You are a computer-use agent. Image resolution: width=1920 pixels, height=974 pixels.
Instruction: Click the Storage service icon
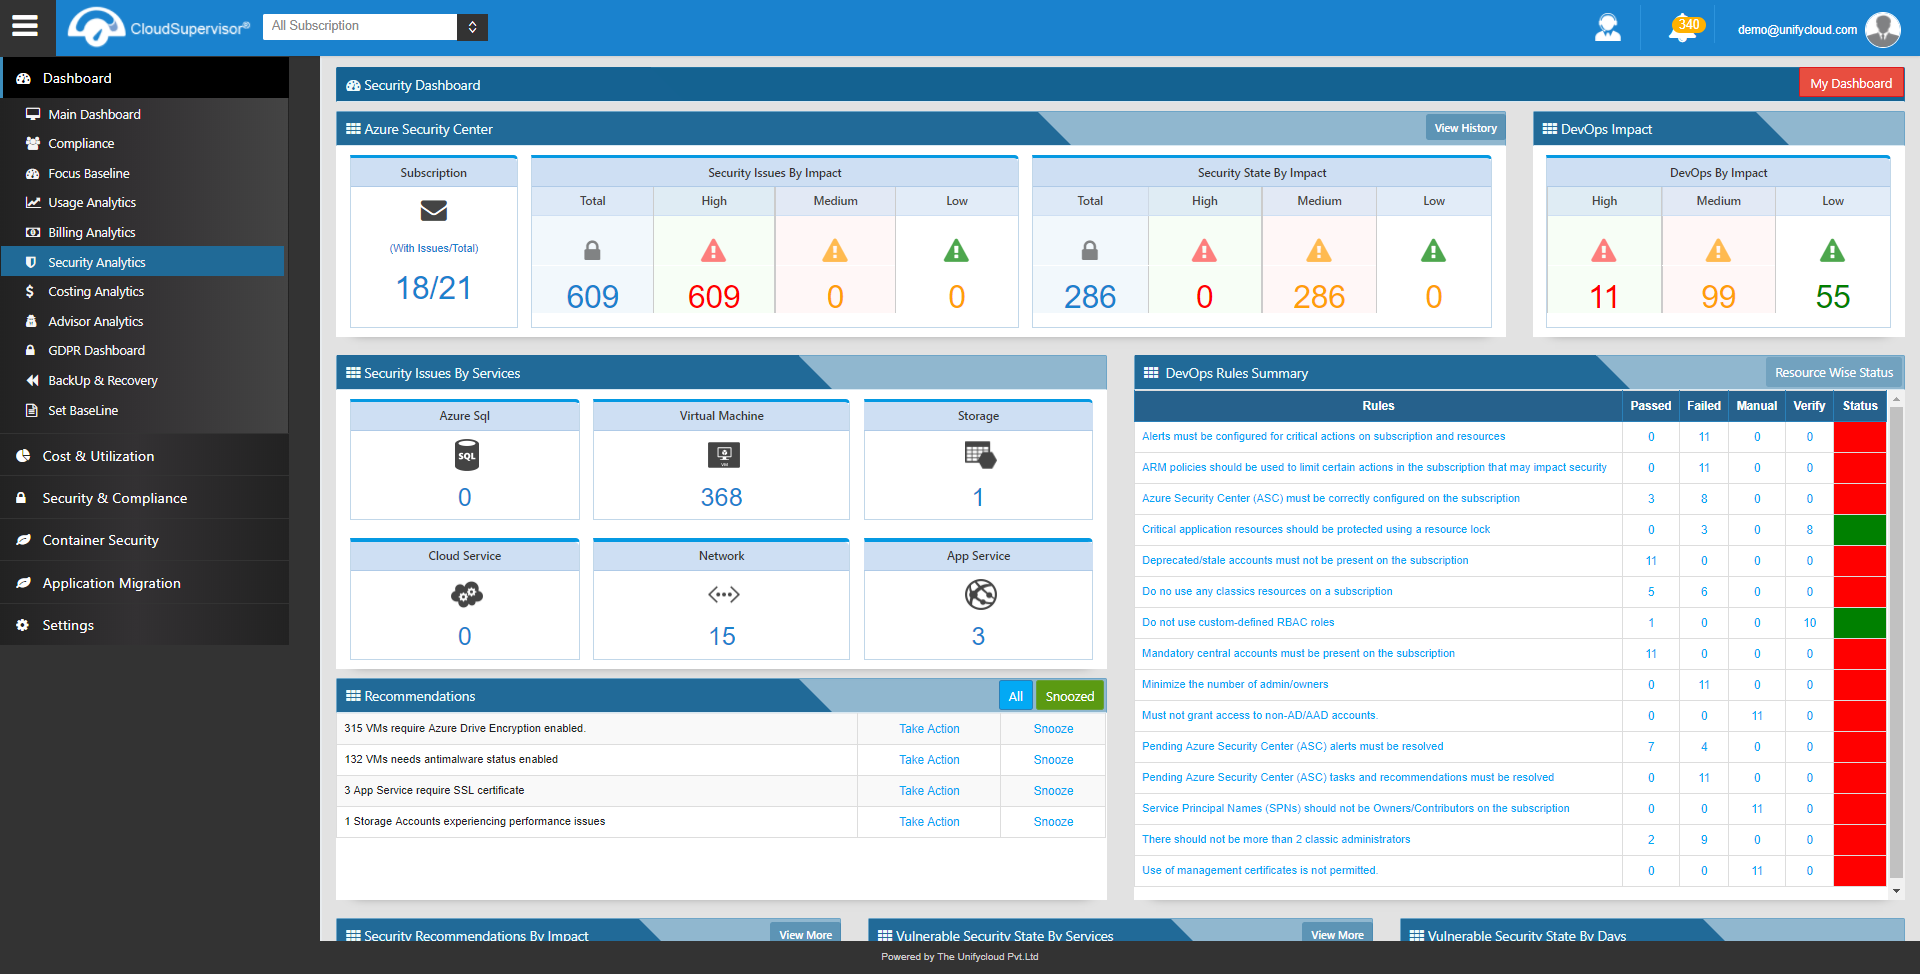(980, 456)
